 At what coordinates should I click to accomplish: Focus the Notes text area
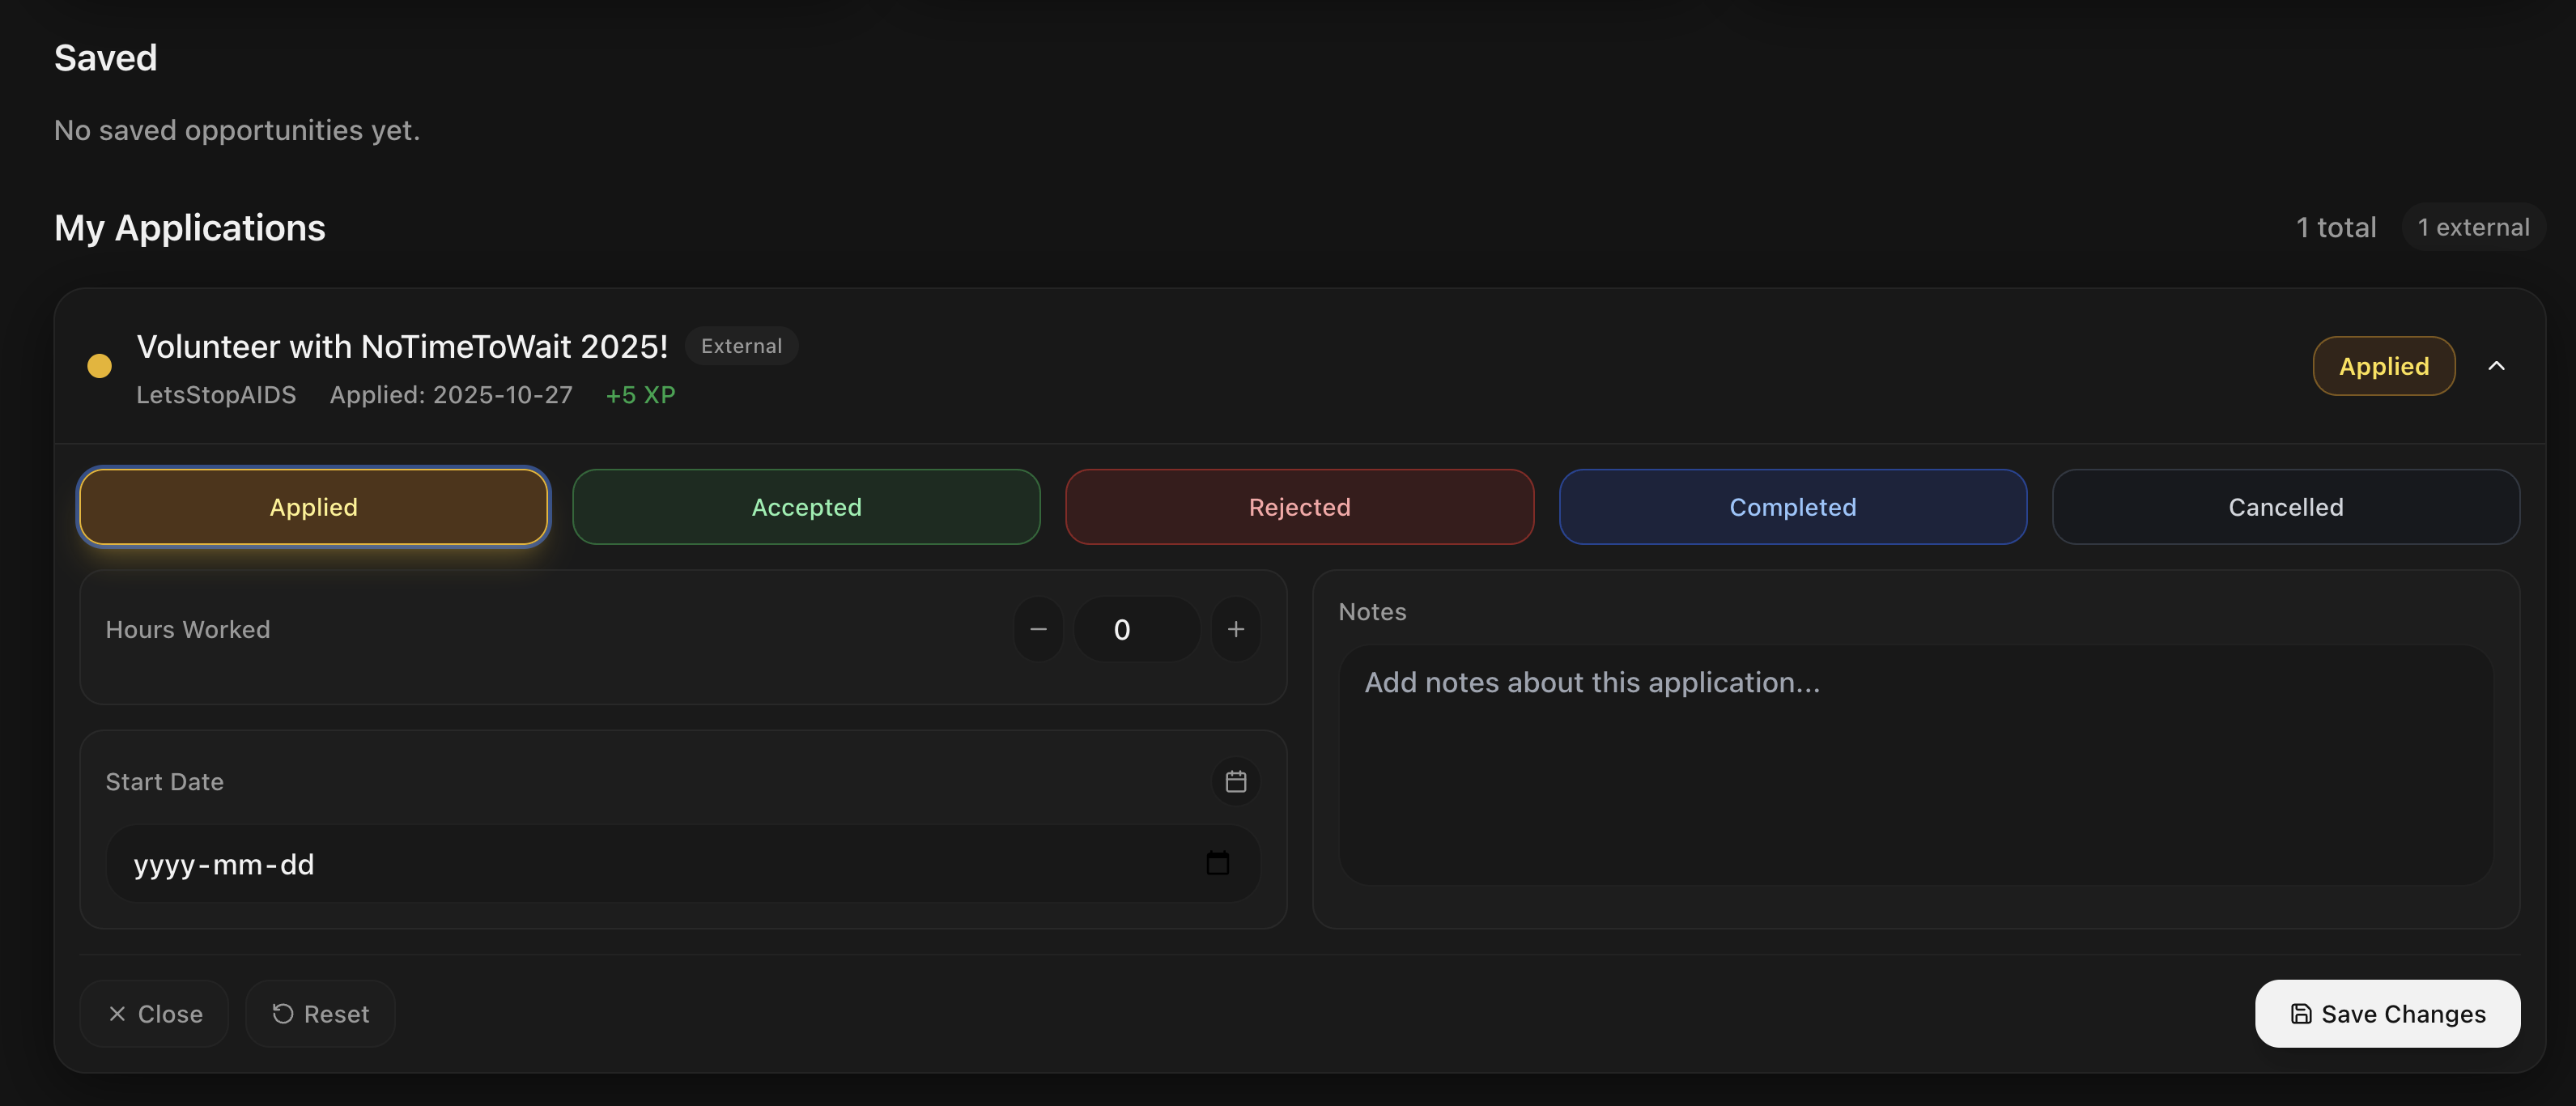coord(1915,764)
